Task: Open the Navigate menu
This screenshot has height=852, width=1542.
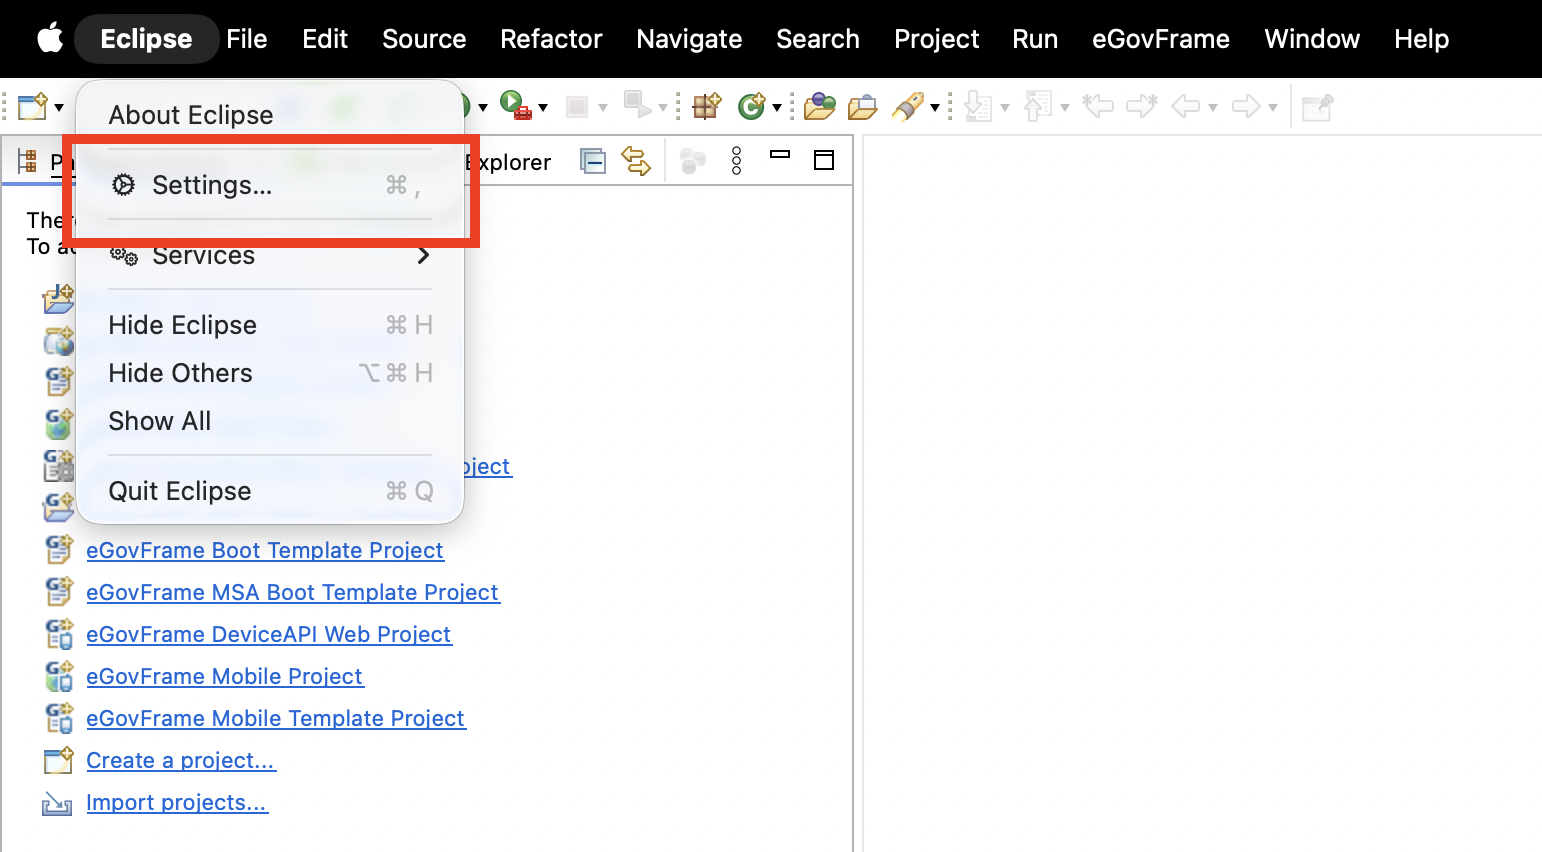Action: (x=689, y=39)
